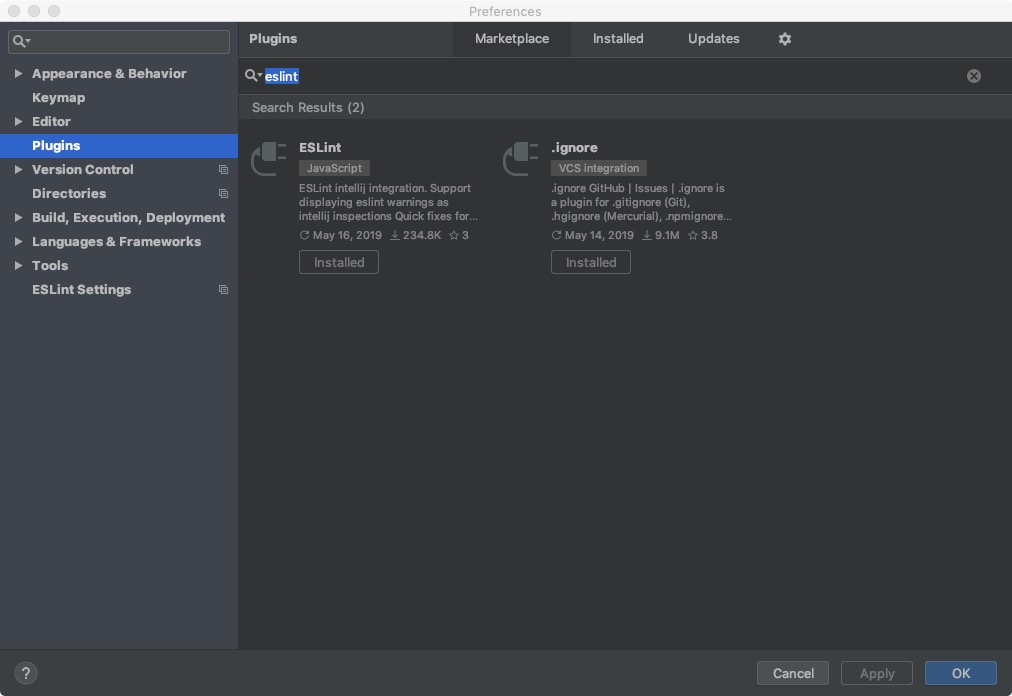
Task: Click the project-level icon beside Version Control
Action: coord(223,170)
